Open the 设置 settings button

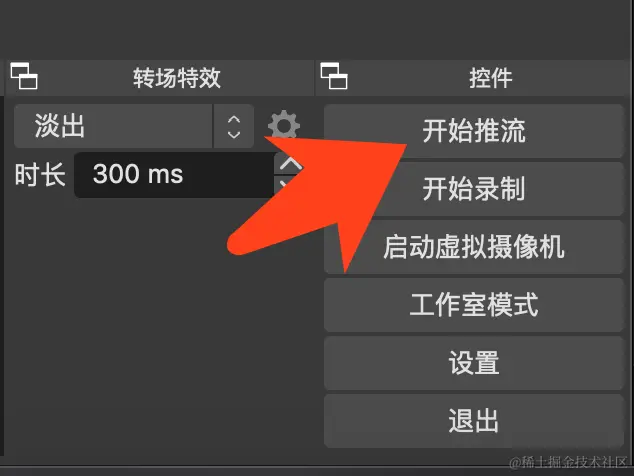click(x=473, y=363)
